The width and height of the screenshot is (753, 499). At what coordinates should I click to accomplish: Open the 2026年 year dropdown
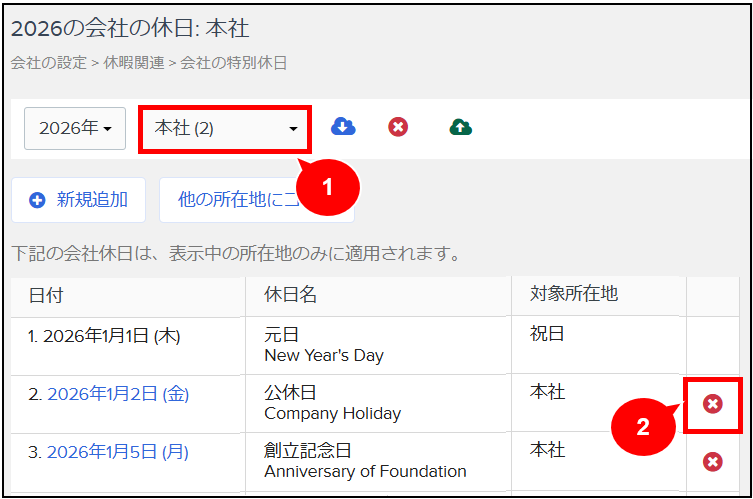click(x=74, y=128)
